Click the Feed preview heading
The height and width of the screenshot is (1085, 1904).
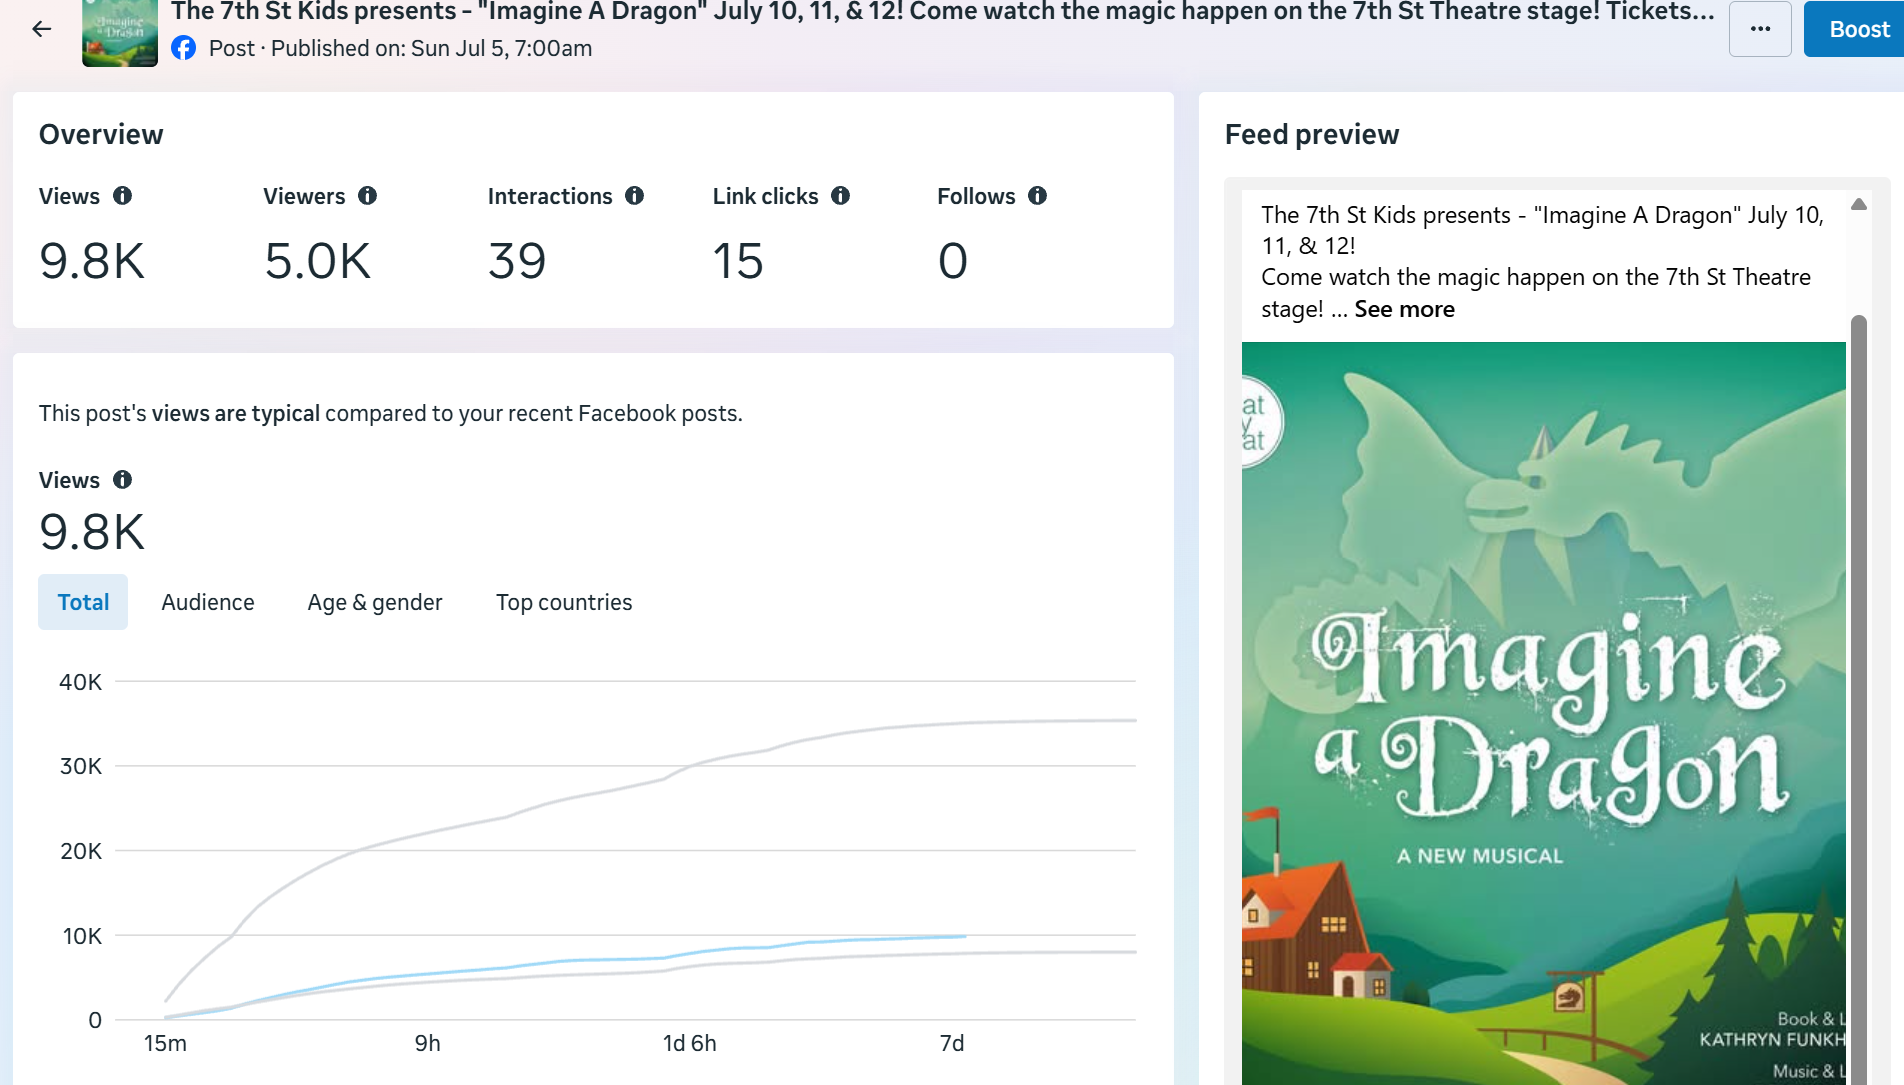pyautogui.click(x=1312, y=135)
